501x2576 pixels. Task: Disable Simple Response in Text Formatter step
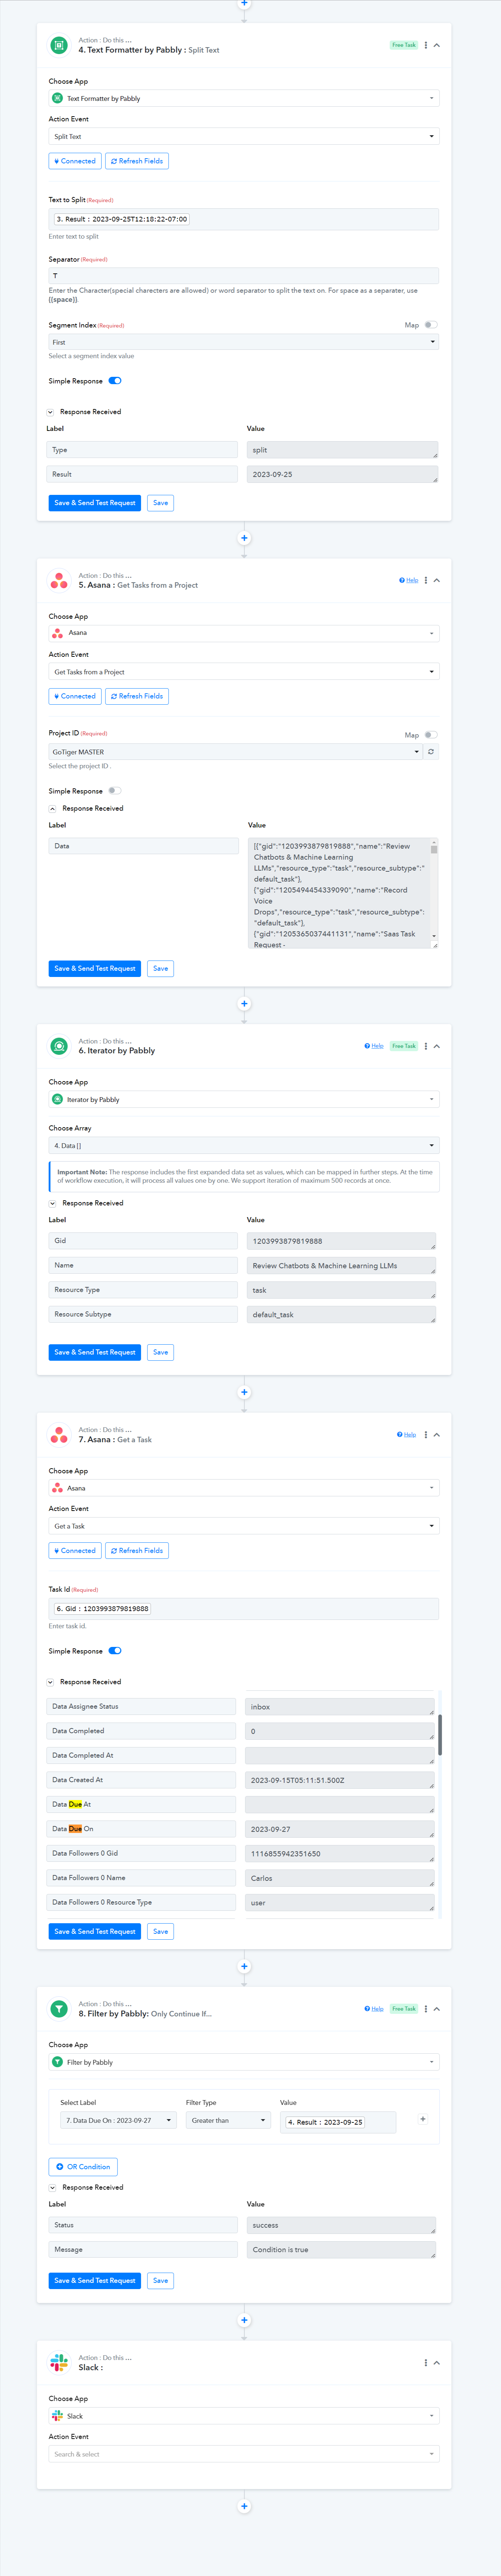click(115, 381)
